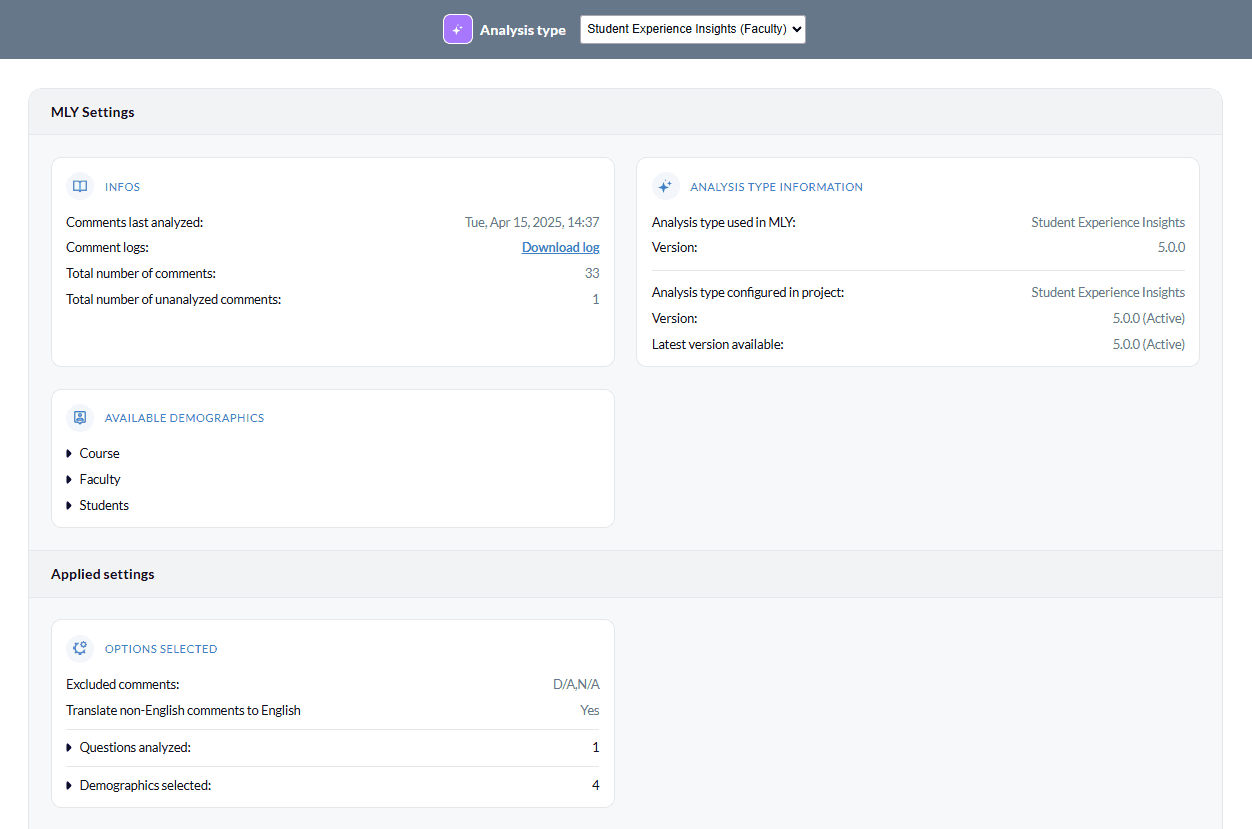The width and height of the screenshot is (1252, 829).
Task: Click the unanalyzed comments value 1
Action: pyautogui.click(x=596, y=299)
